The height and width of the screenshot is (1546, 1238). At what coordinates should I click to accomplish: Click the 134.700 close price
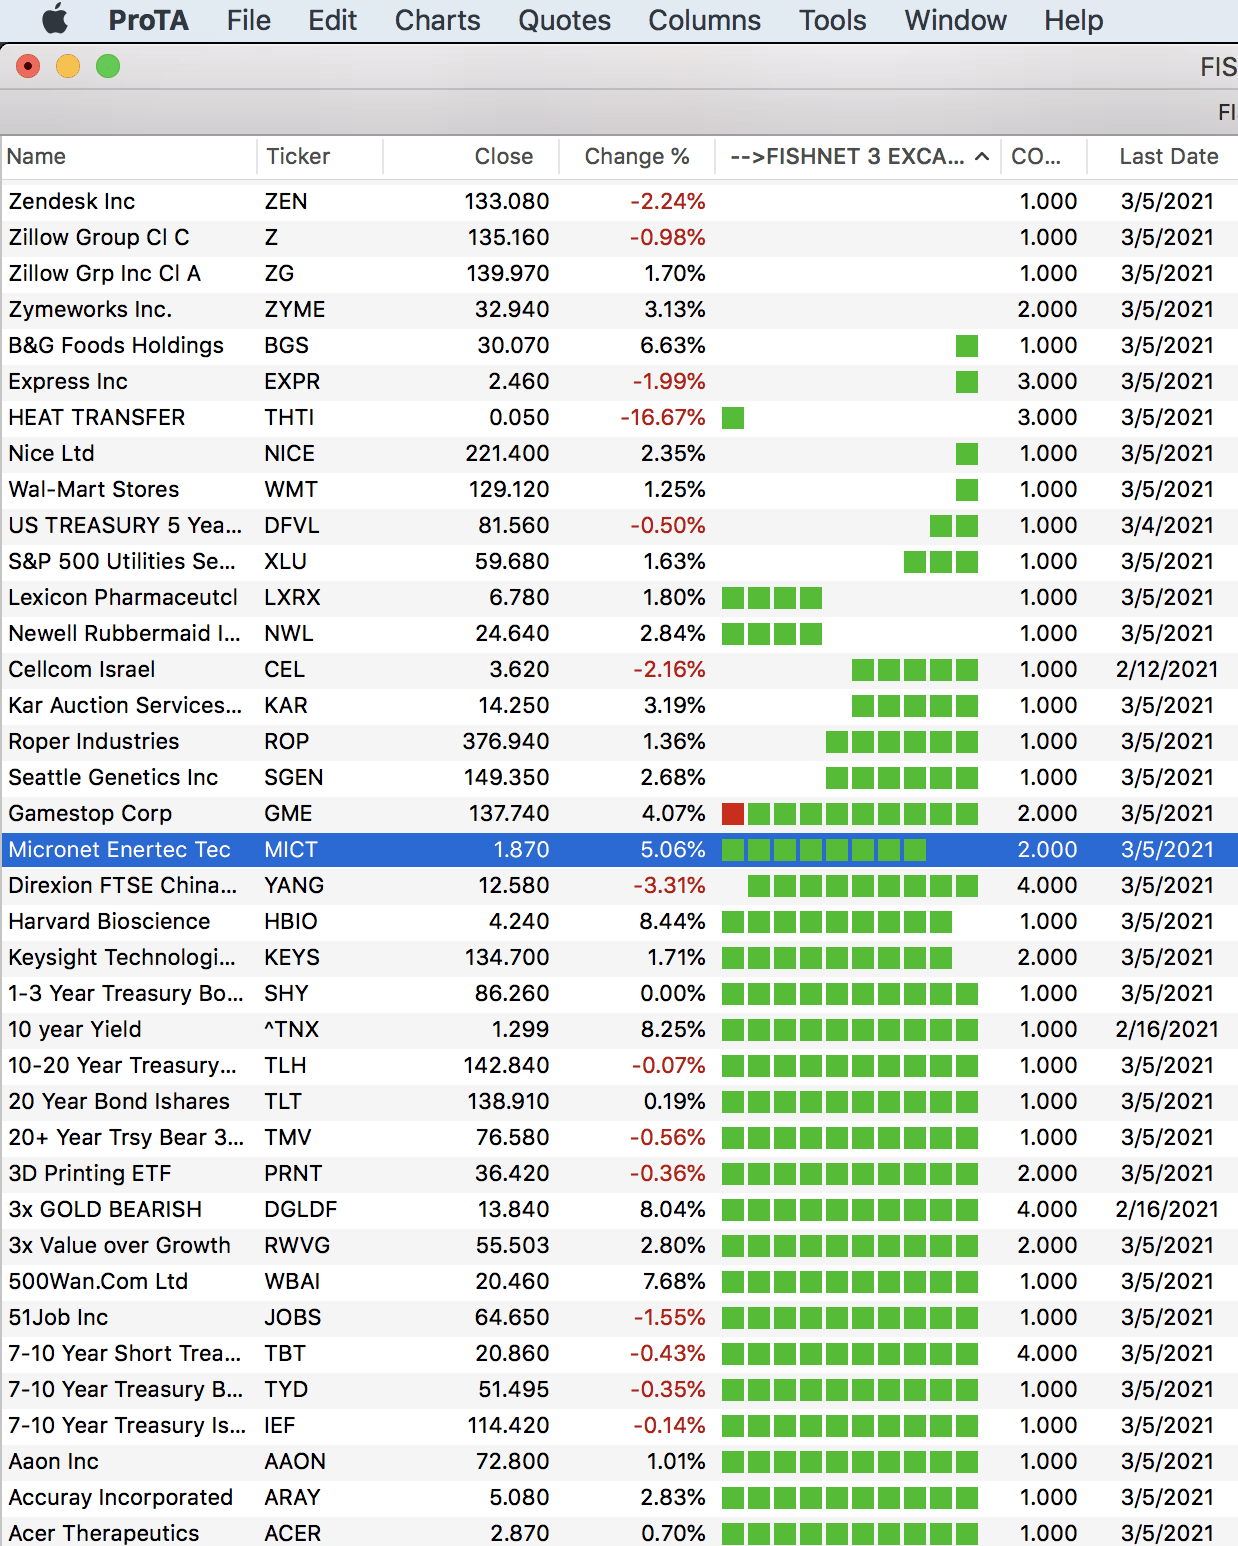[x=507, y=957]
